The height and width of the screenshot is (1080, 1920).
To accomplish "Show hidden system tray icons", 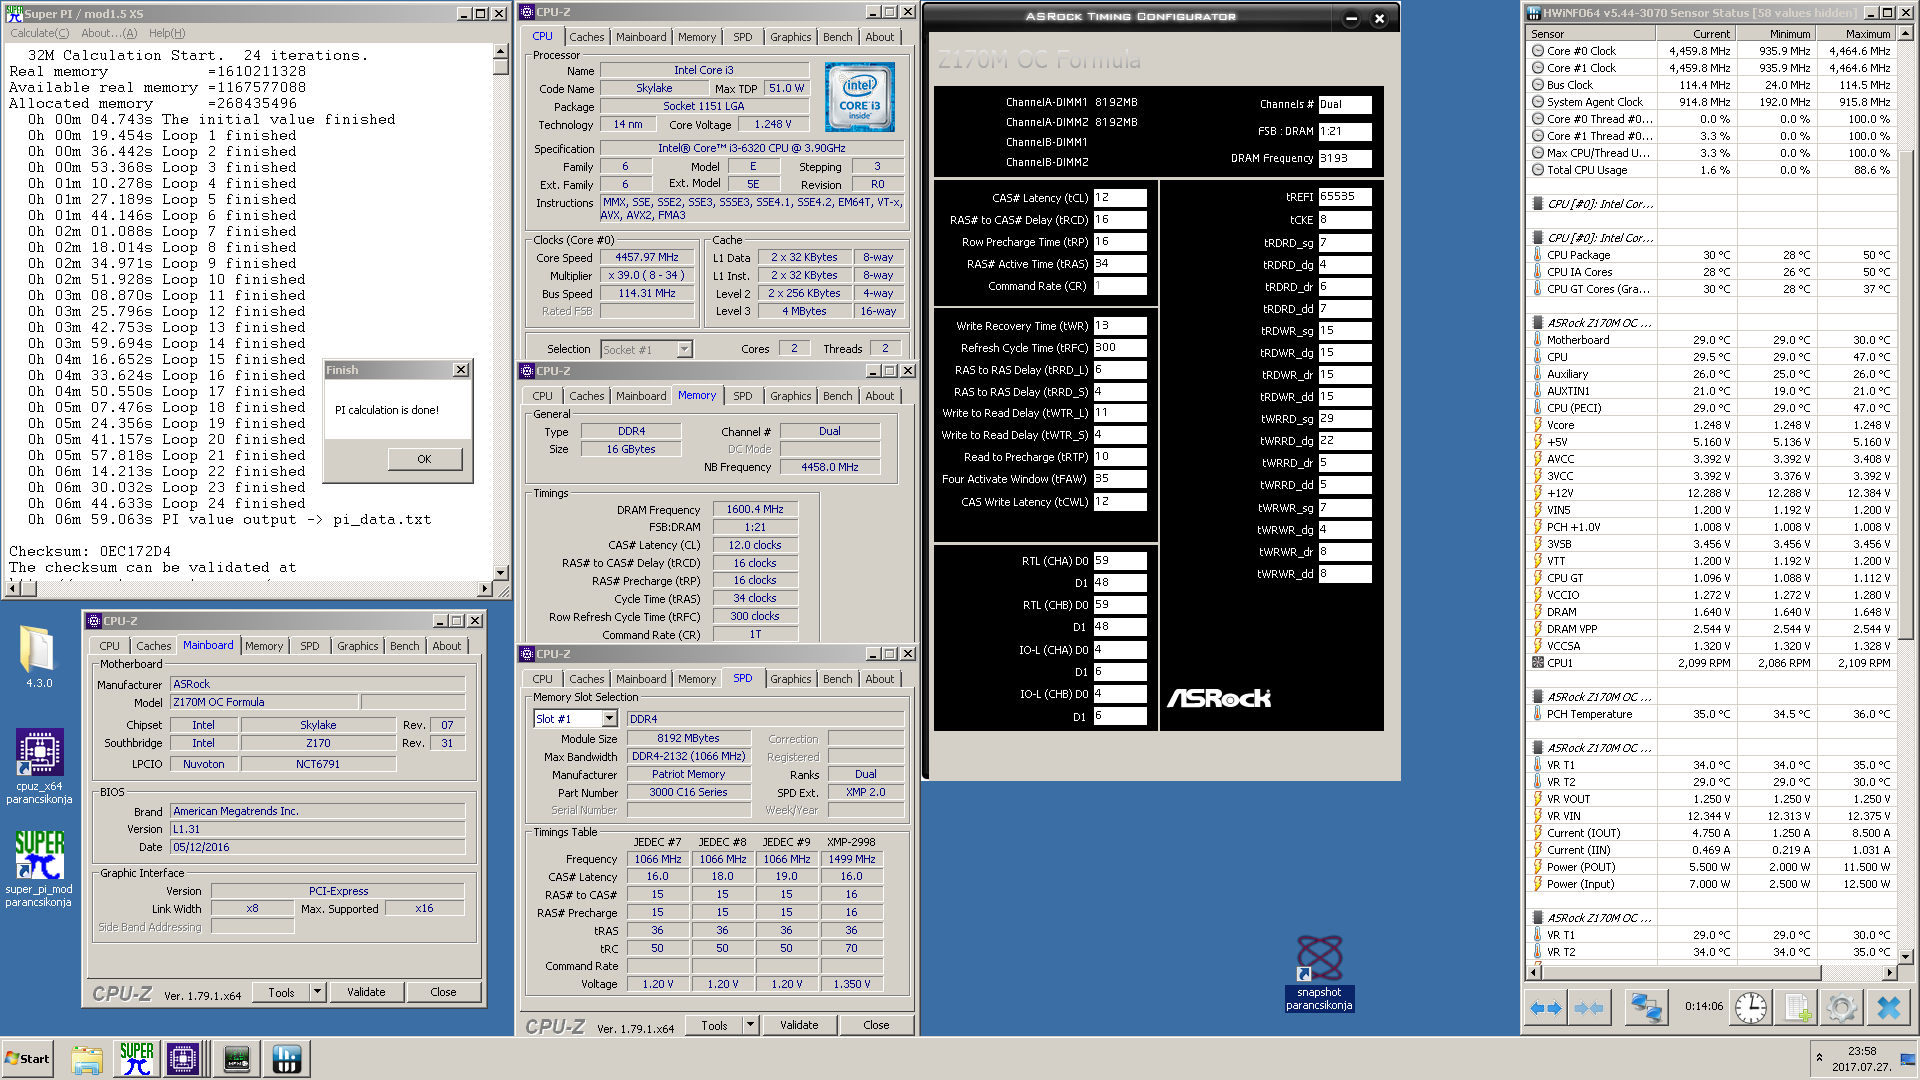I will [1819, 1057].
